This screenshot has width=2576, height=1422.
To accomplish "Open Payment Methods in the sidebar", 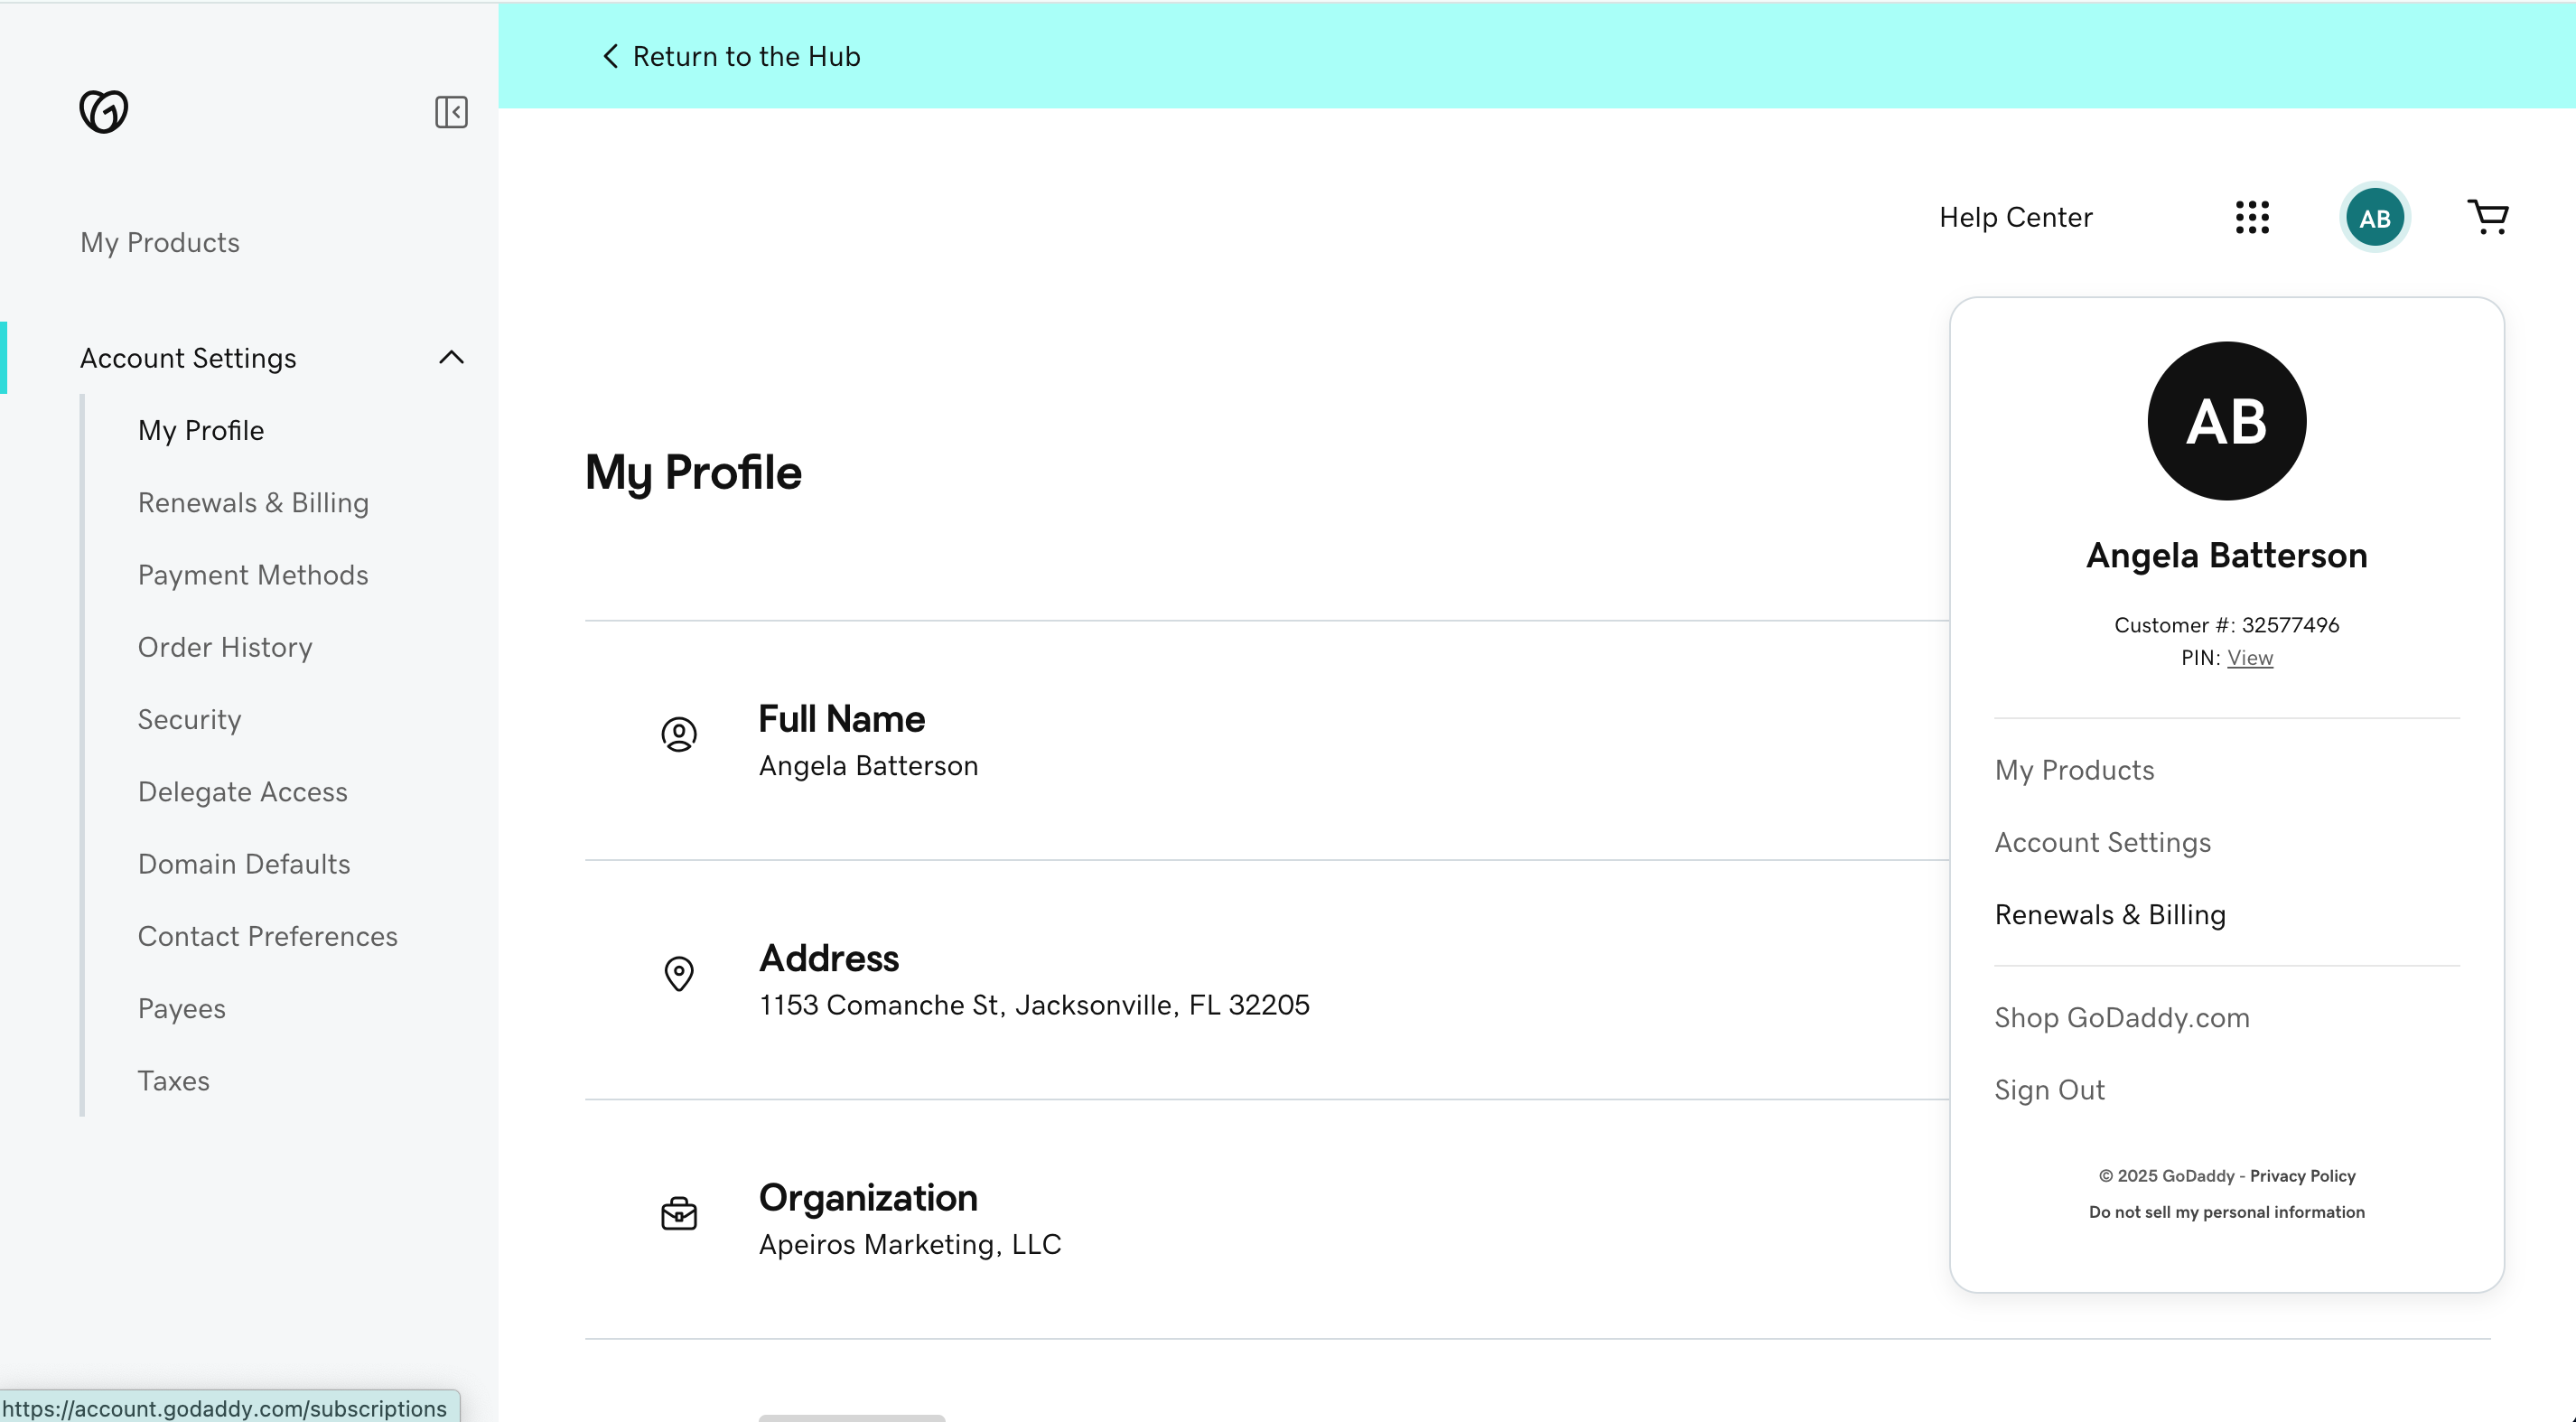I will (252, 574).
